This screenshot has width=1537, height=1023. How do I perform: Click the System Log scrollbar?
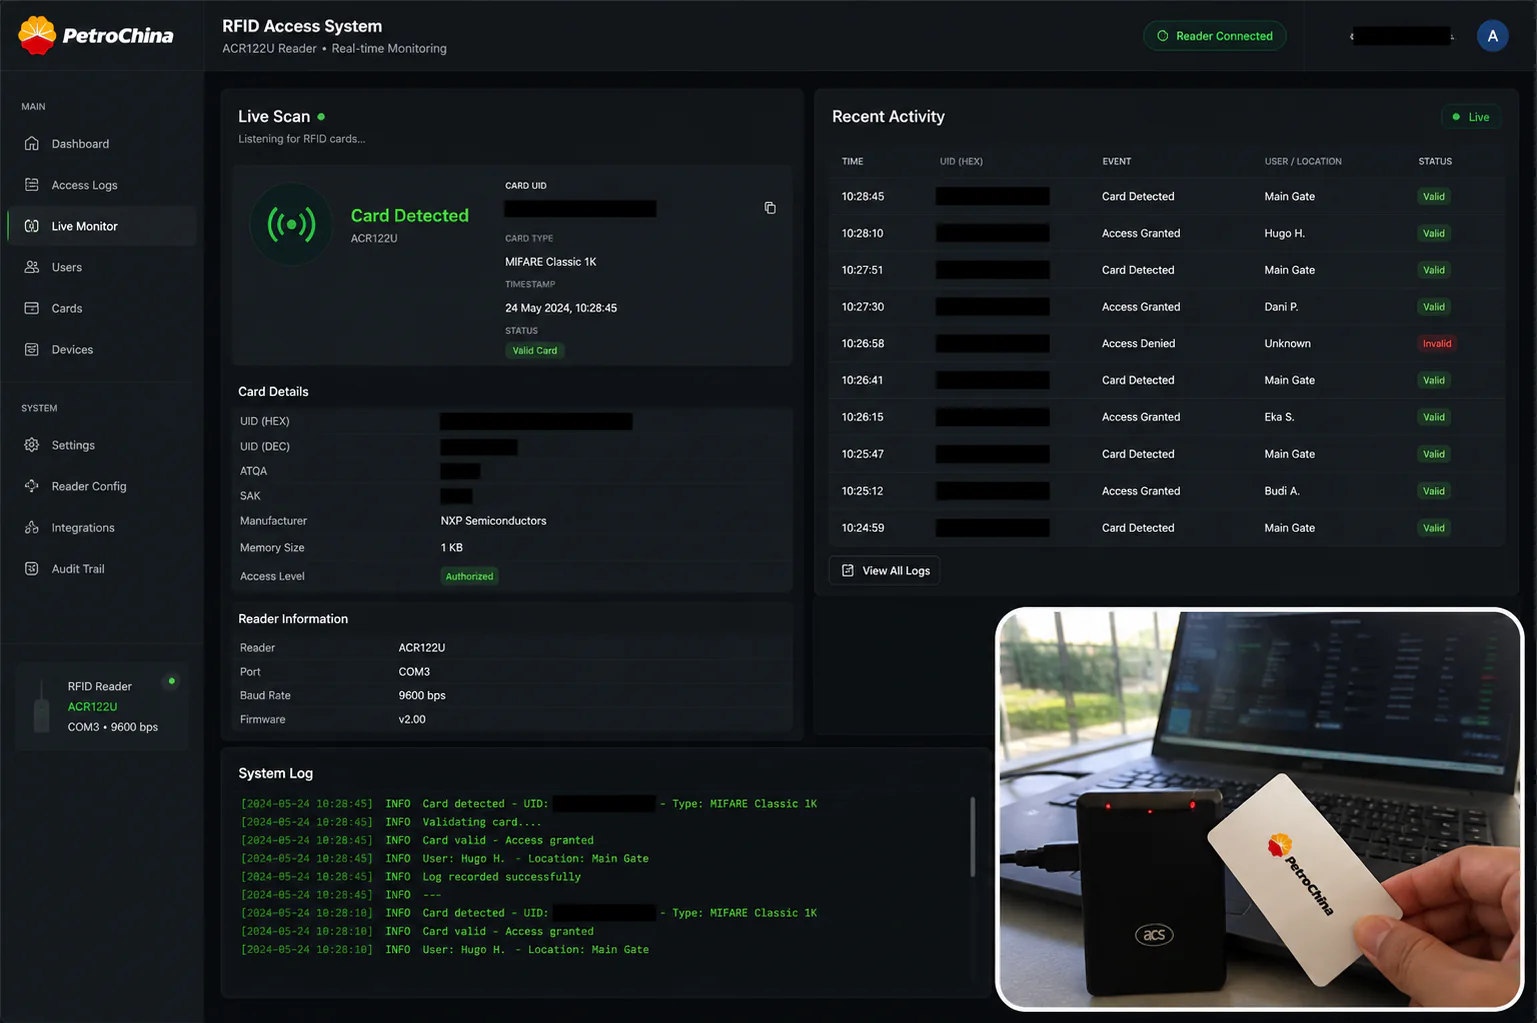pos(972,837)
